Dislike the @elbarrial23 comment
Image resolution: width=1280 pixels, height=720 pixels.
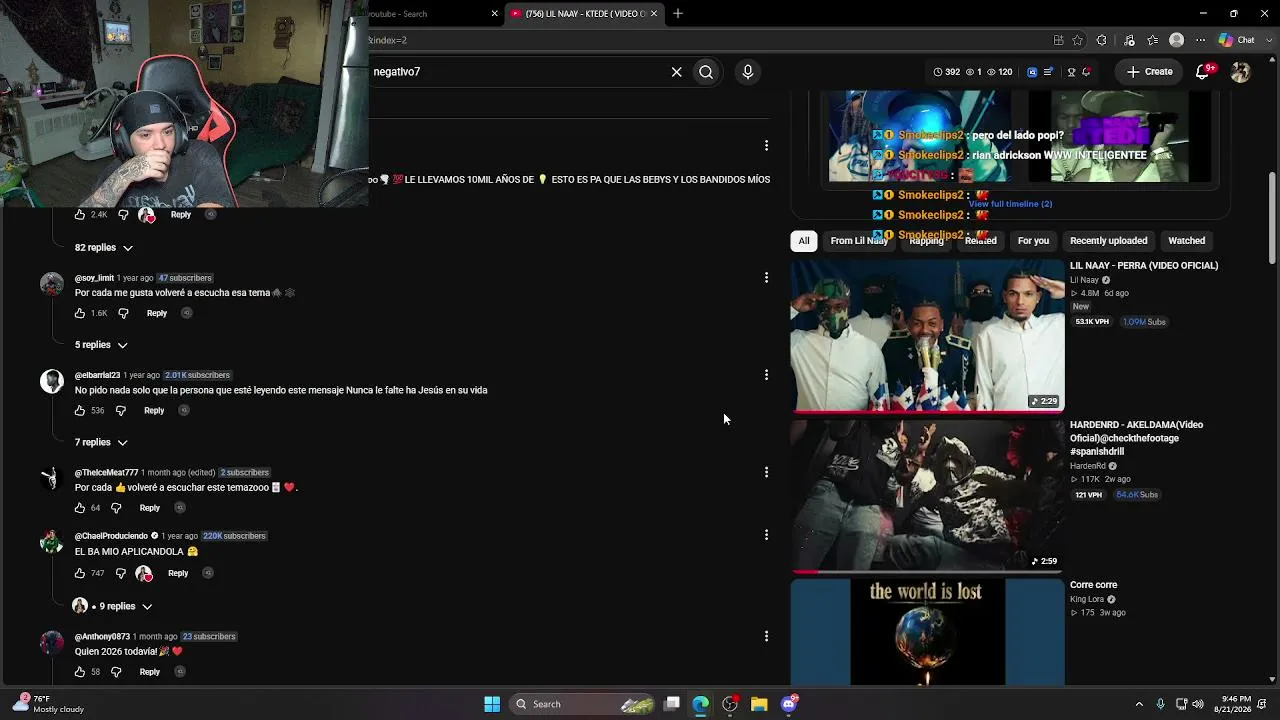pyautogui.click(x=120, y=411)
